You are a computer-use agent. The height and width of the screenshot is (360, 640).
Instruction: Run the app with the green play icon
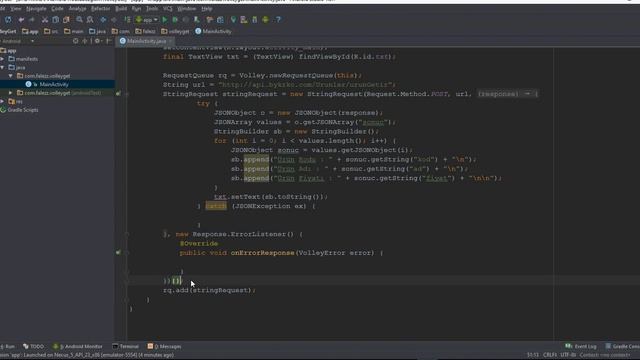coord(165,20)
